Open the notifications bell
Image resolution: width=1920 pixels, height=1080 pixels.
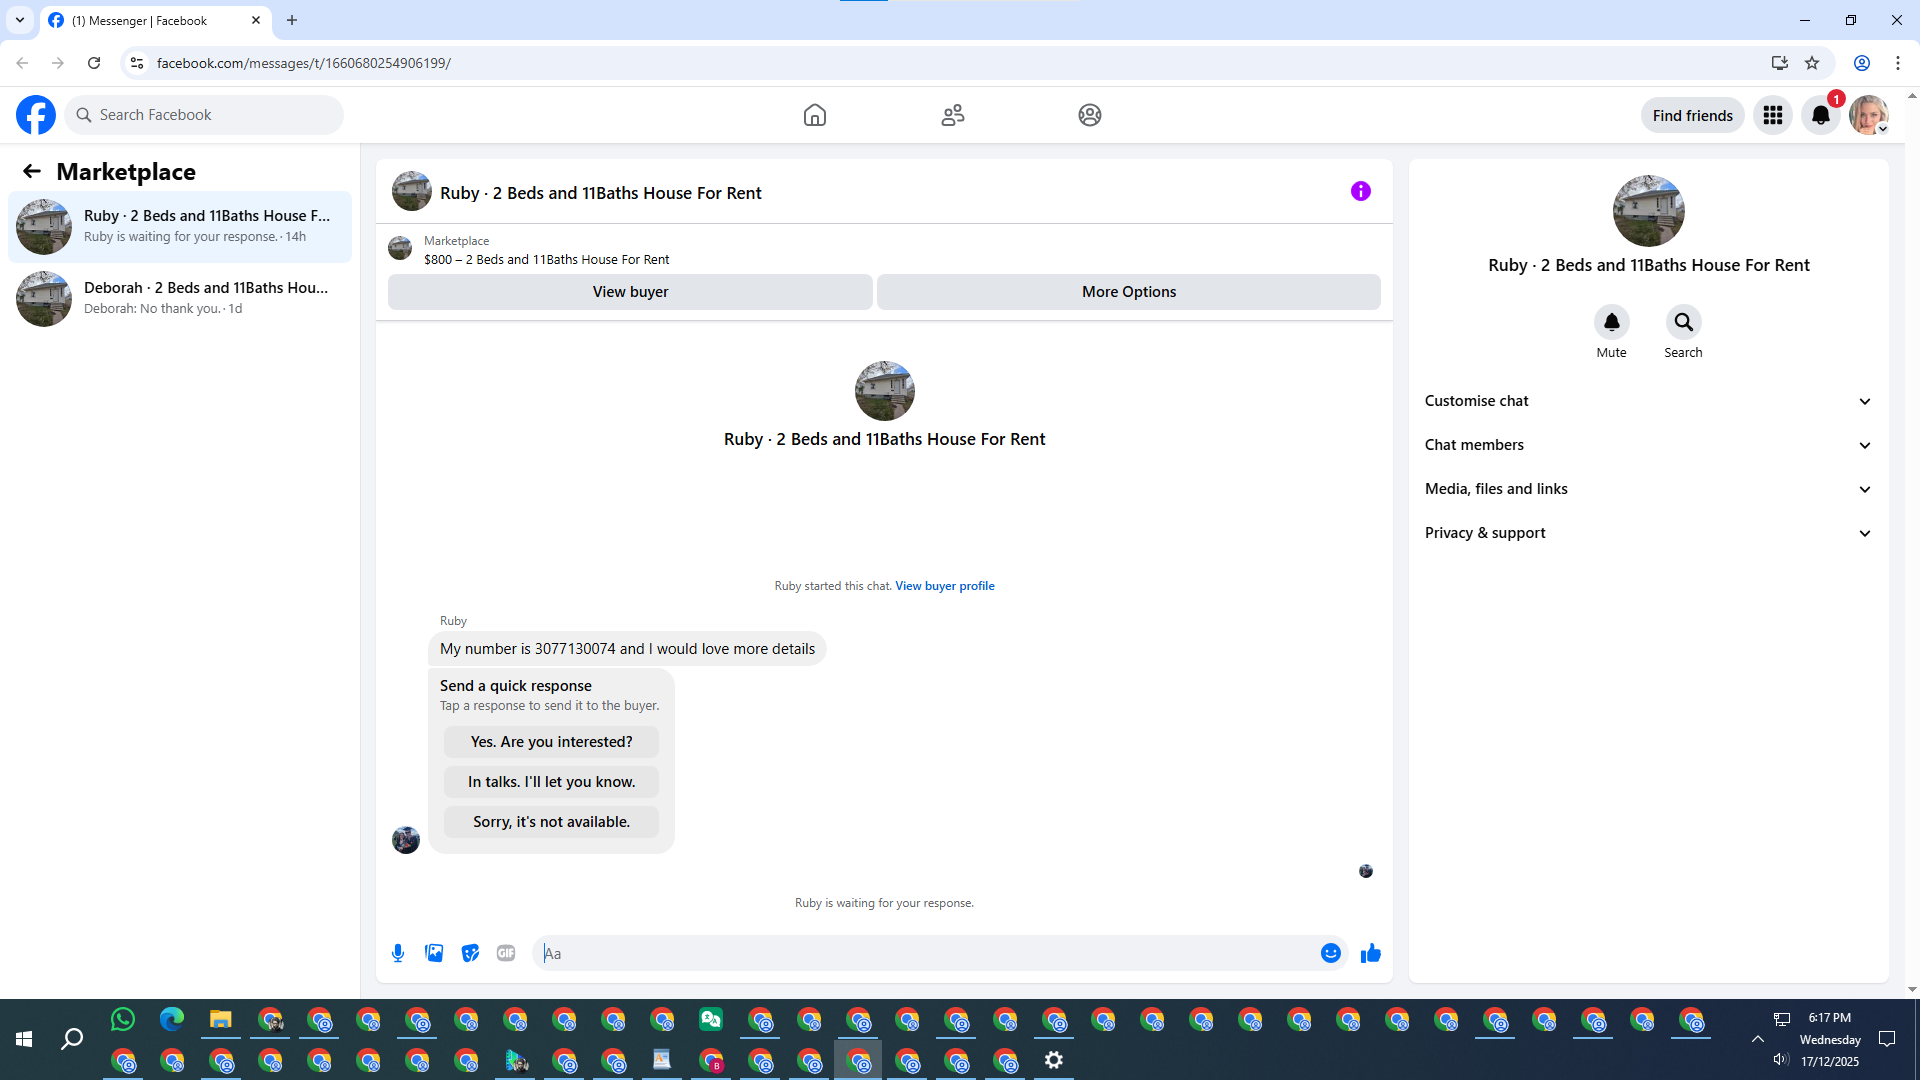click(x=1821, y=115)
